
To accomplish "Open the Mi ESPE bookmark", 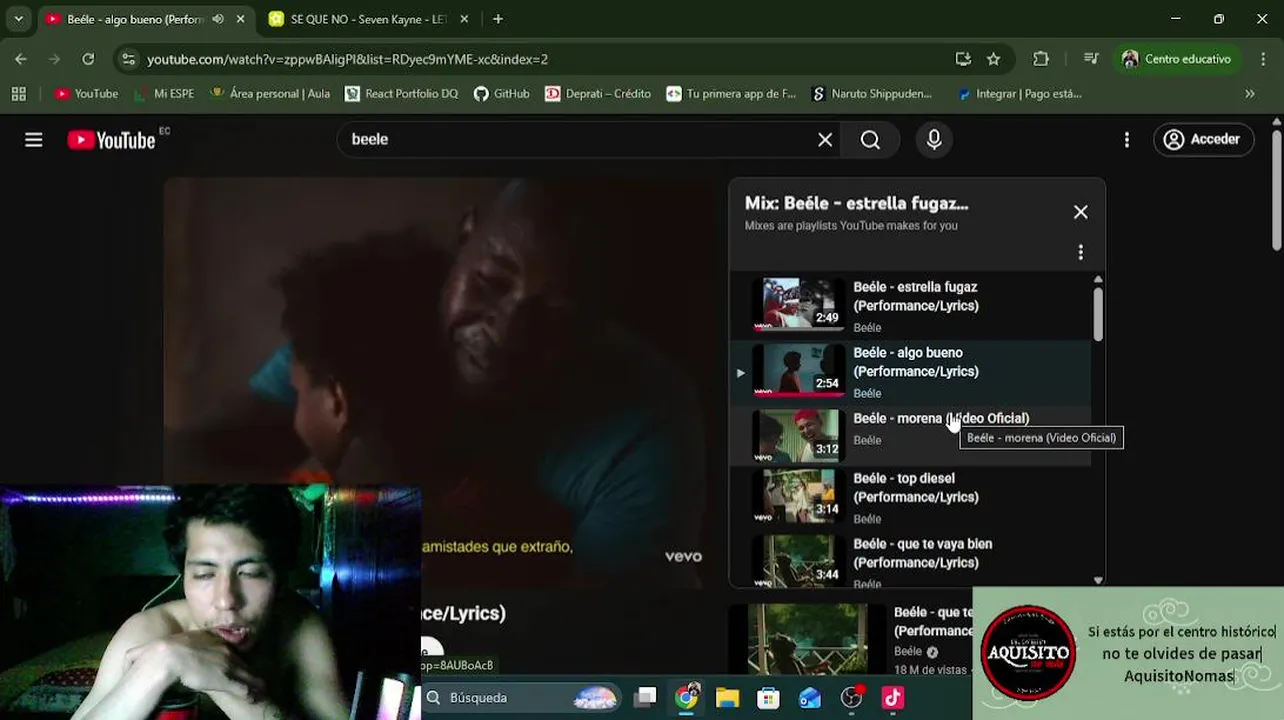I will click(x=163, y=94).
